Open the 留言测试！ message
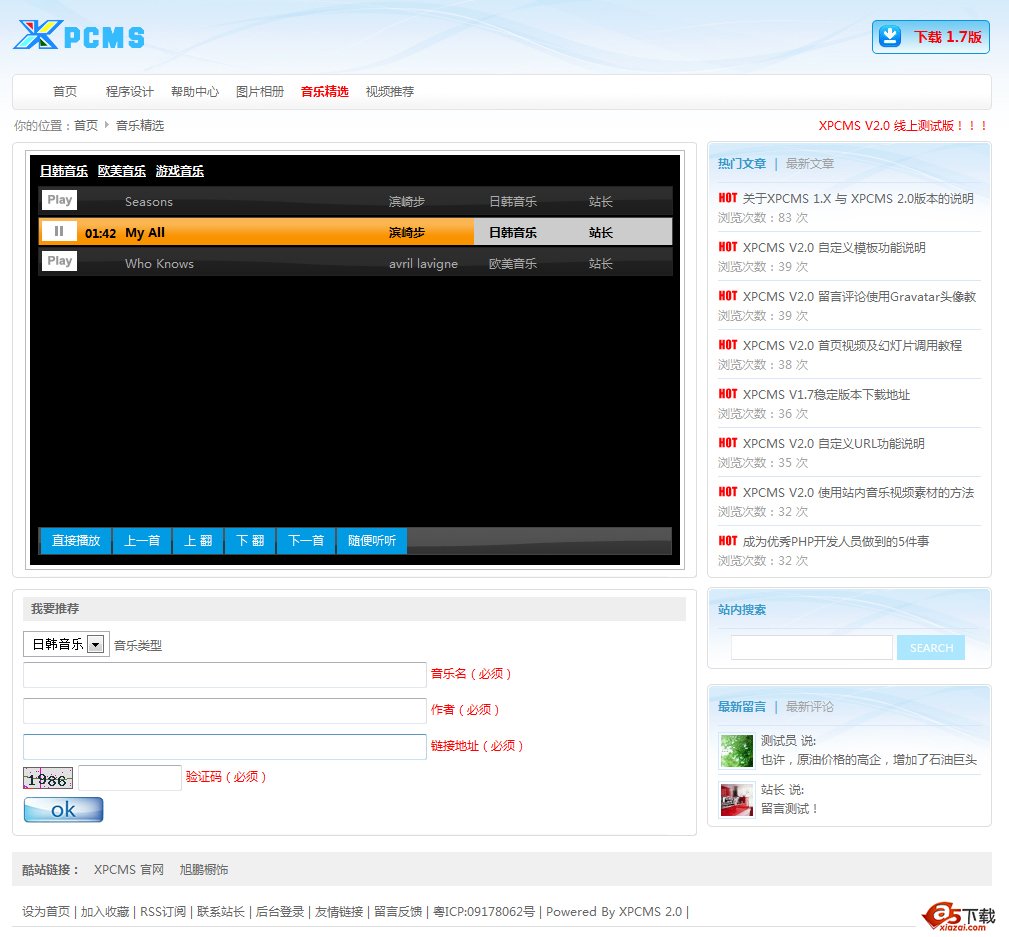 coord(790,808)
